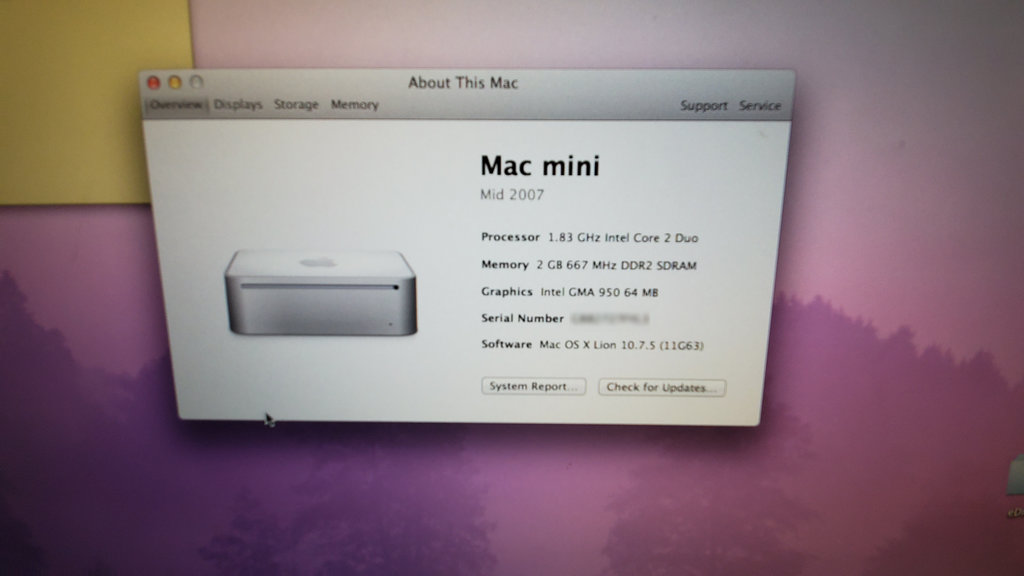Click the Intel GMA 950 graphics text
This screenshot has height=576, width=1024.
599,292
